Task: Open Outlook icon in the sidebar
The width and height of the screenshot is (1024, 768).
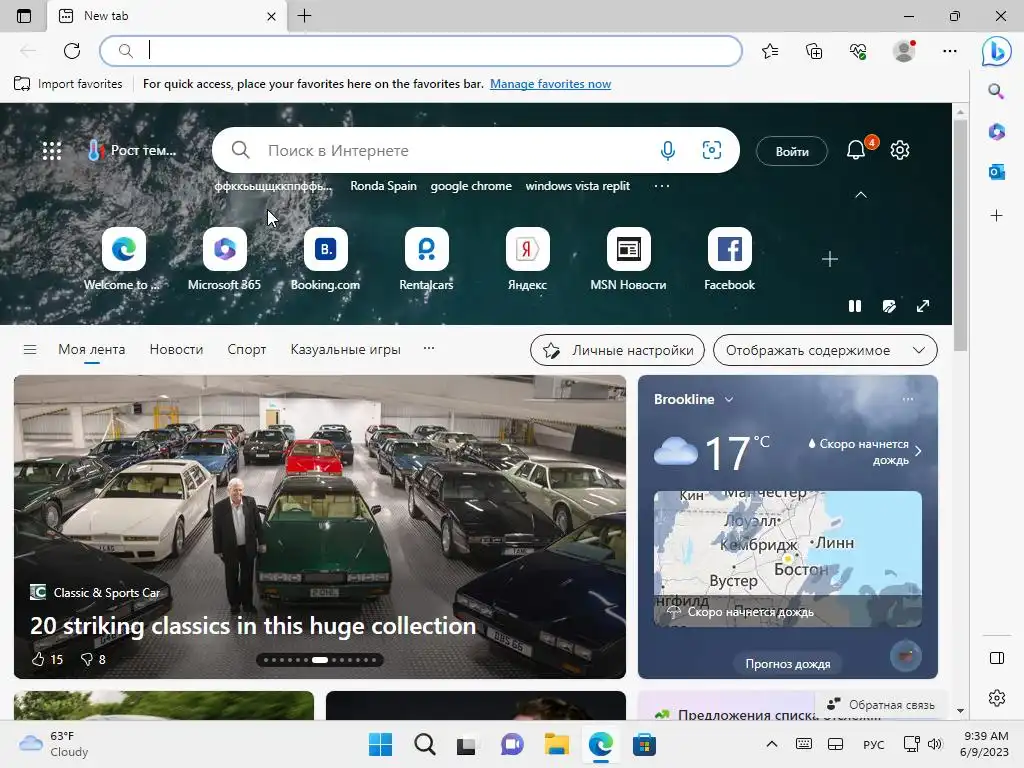Action: click(x=997, y=172)
